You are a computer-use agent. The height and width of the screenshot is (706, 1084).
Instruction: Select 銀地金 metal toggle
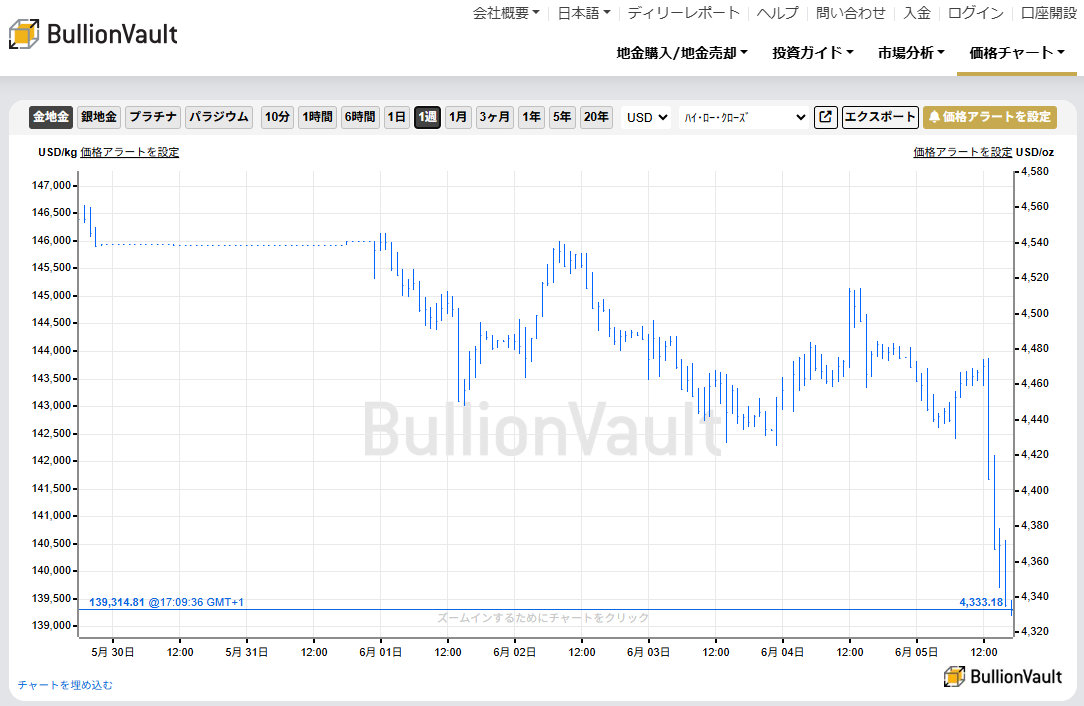pyautogui.click(x=99, y=117)
